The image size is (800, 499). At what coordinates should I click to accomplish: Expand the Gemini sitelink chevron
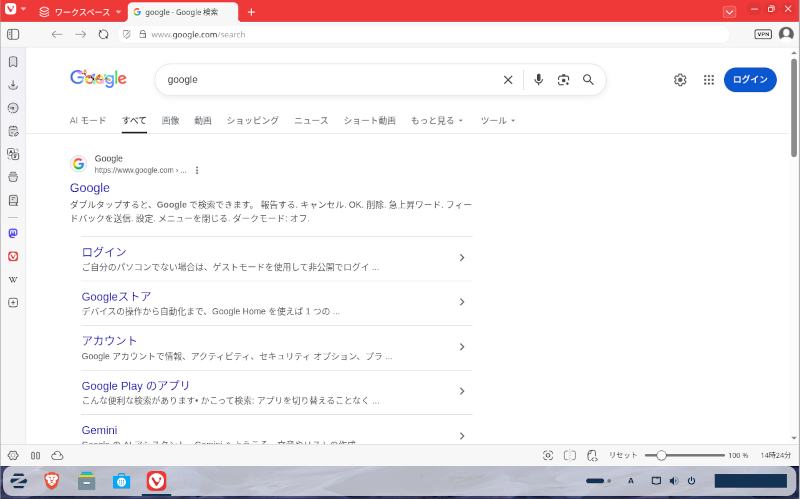[x=462, y=436]
